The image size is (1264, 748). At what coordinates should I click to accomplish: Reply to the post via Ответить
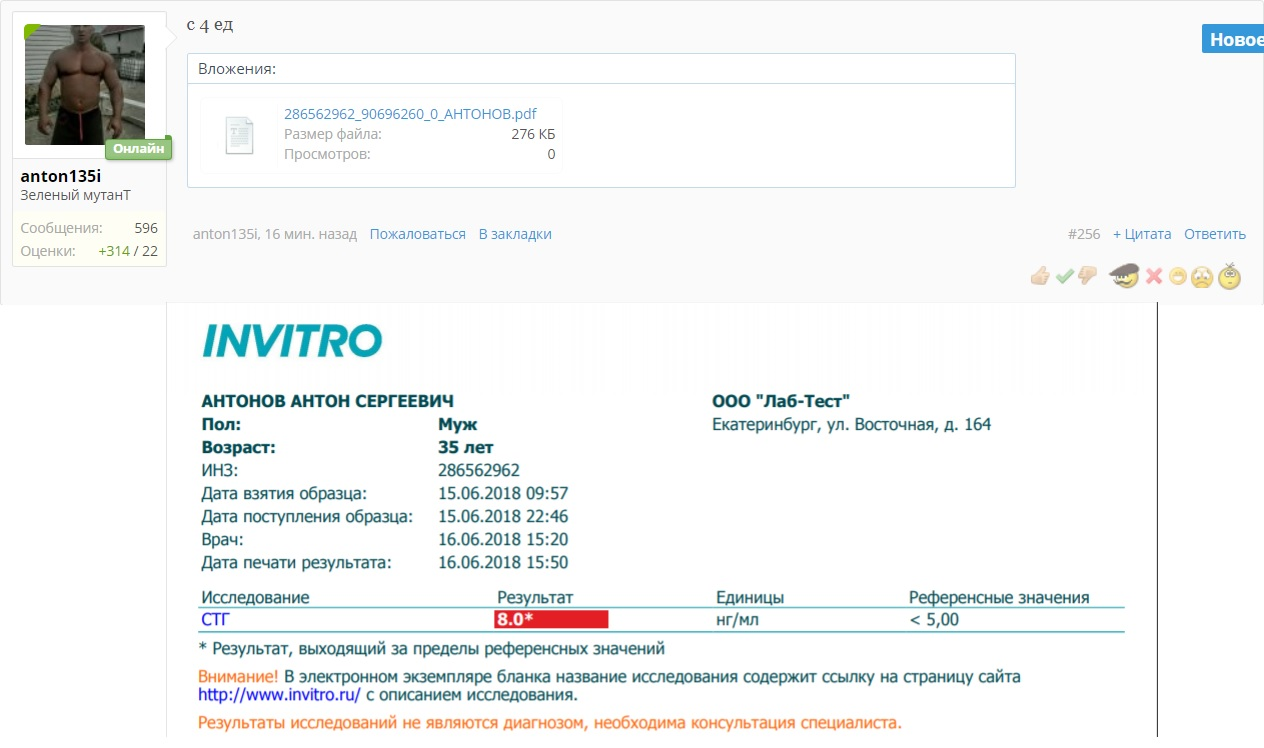1215,234
